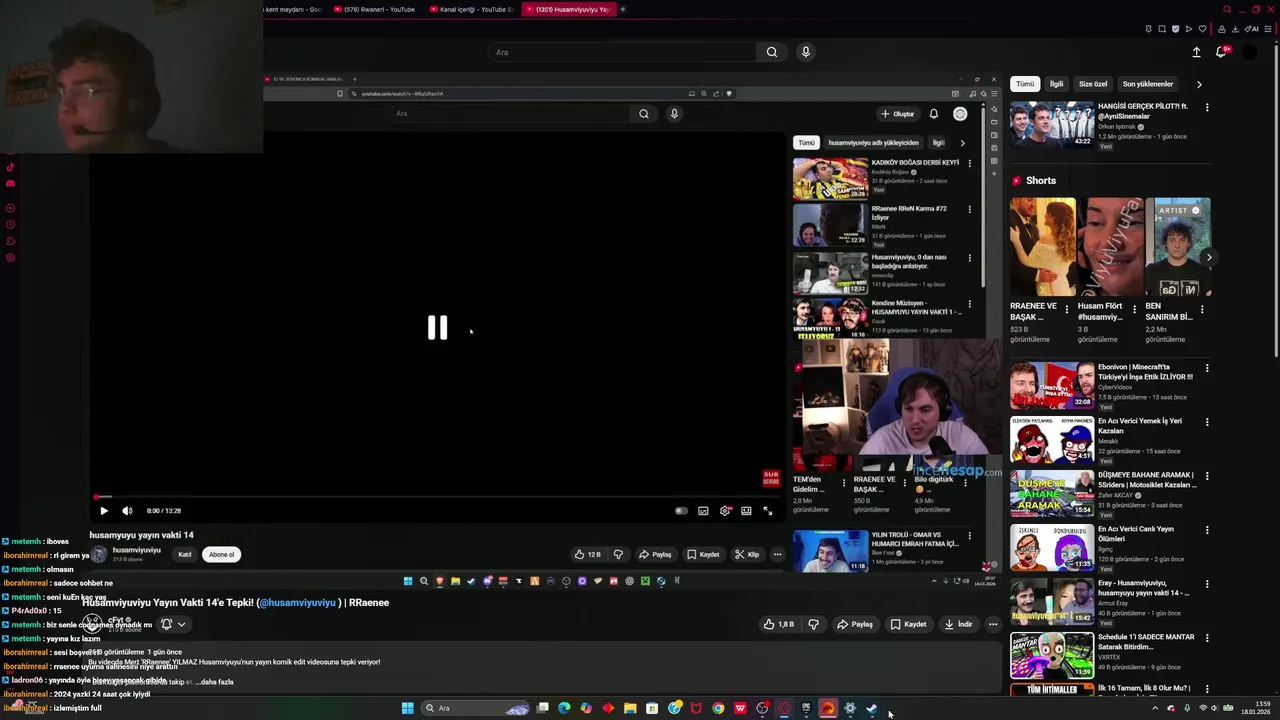The width and height of the screenshot is (1280, 720).
Task: Open the @husamviyuviyu channel link in title
Action: pos(298,603)
